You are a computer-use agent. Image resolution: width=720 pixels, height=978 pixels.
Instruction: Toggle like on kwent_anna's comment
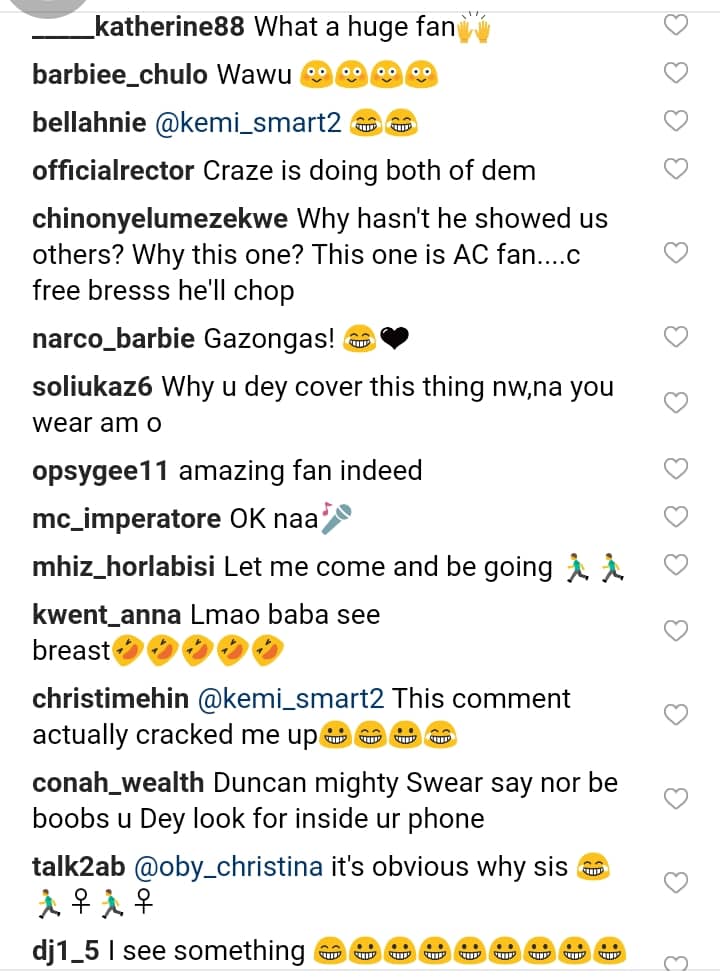coord(677,631)
